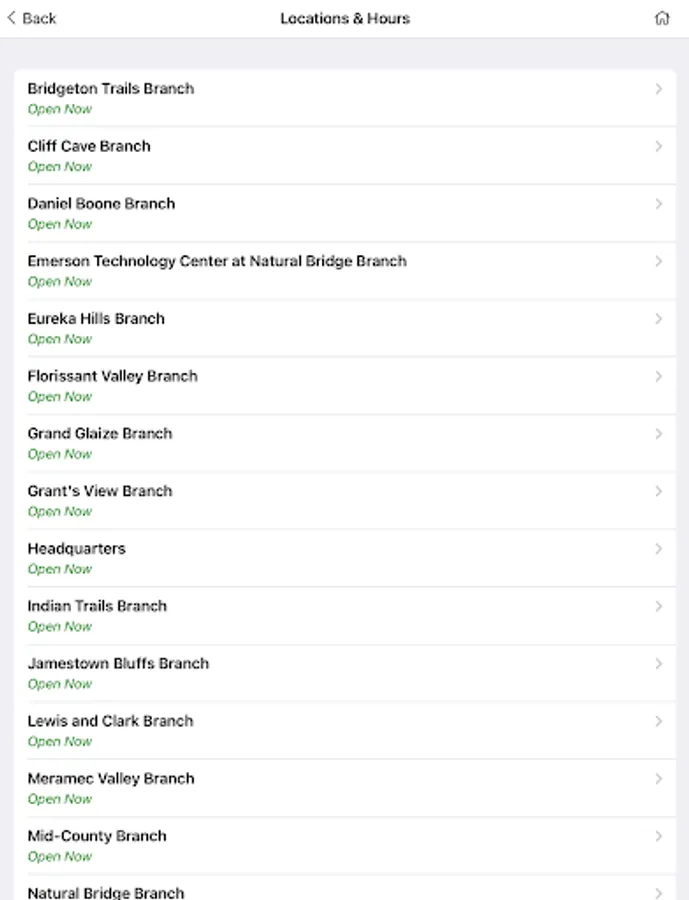The height and width of the screenshot is (900, 689).
Task: Tap Florissant Valley Branch chevron arrow
Action: click(658, 376)
